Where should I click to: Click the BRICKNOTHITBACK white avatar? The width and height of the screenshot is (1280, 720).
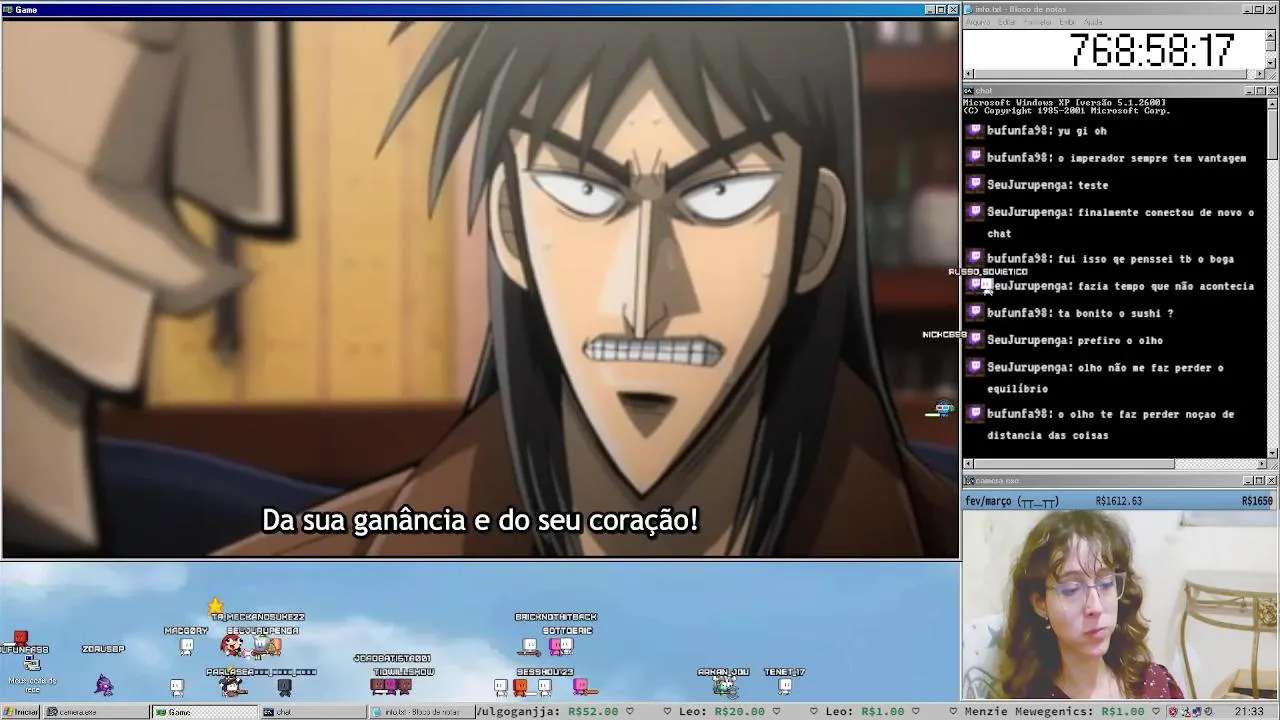(x=530, y=647)
